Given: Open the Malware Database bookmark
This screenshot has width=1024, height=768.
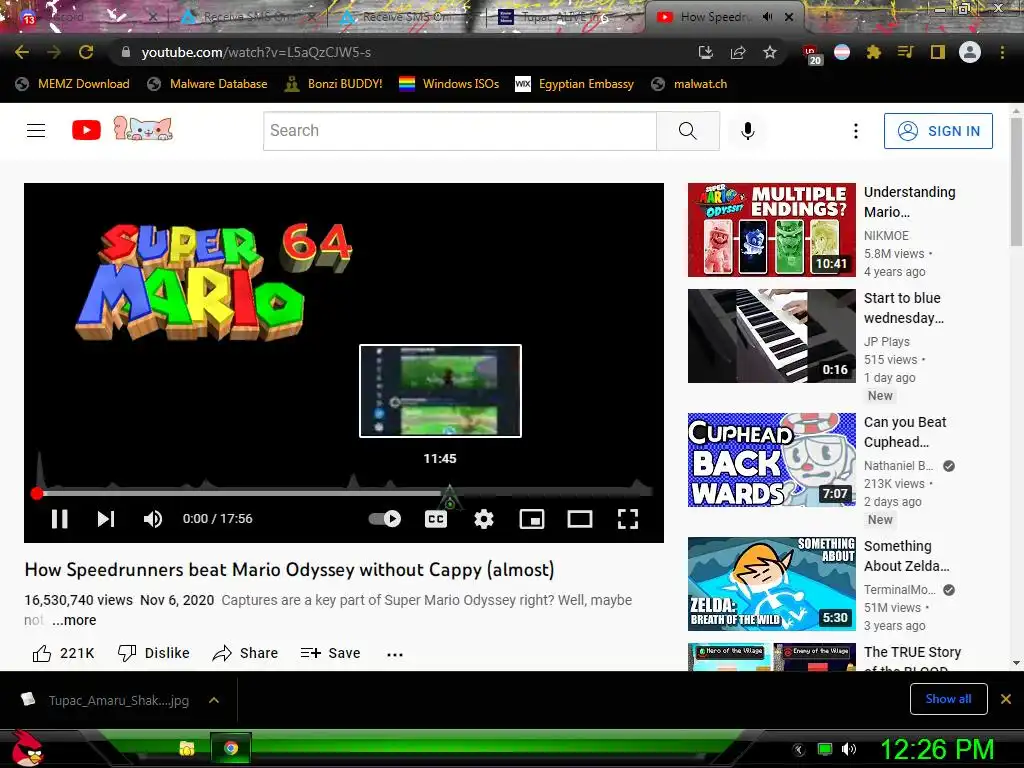Looking at the screenshot, I should tap(208, 84).
